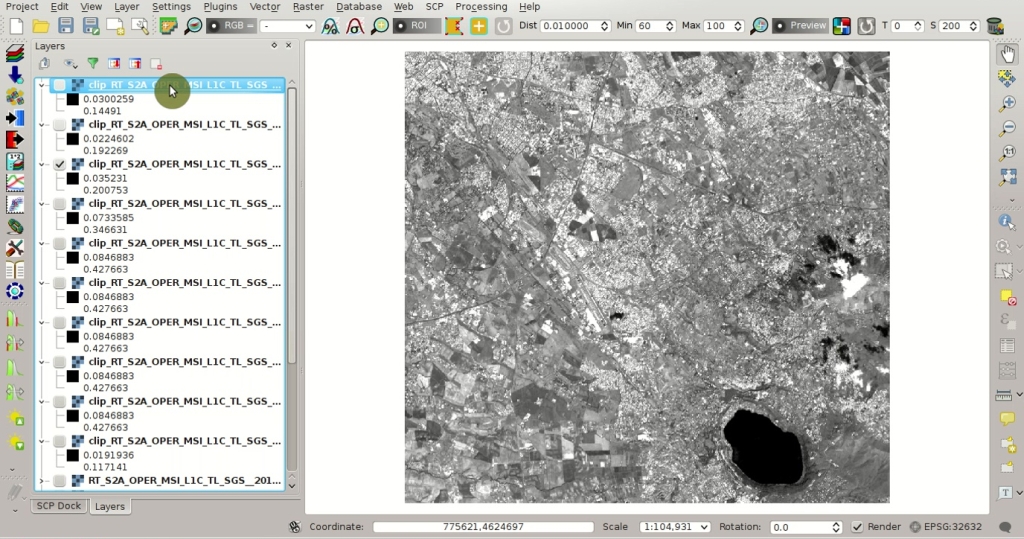The width and height of the screenshot is (1024, 539).
Task: Uncheck the visible layer with value 0.035231
Action: tap(59, 164)
